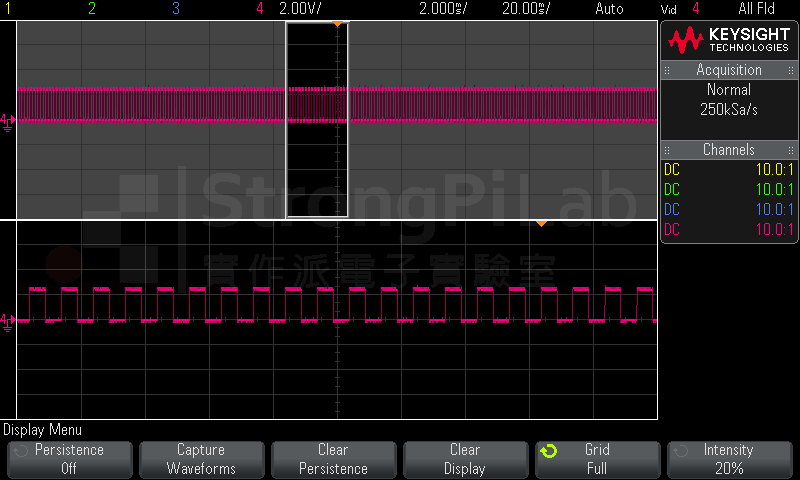Click the white zoom window box in overview

pyautogui.click(x=317, y=120)
